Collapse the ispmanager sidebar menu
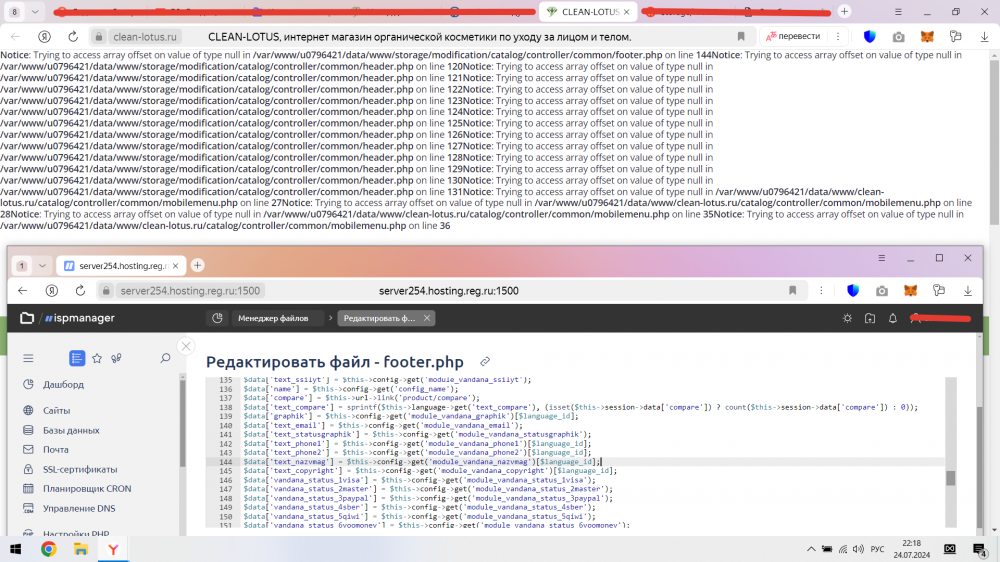 28,359
